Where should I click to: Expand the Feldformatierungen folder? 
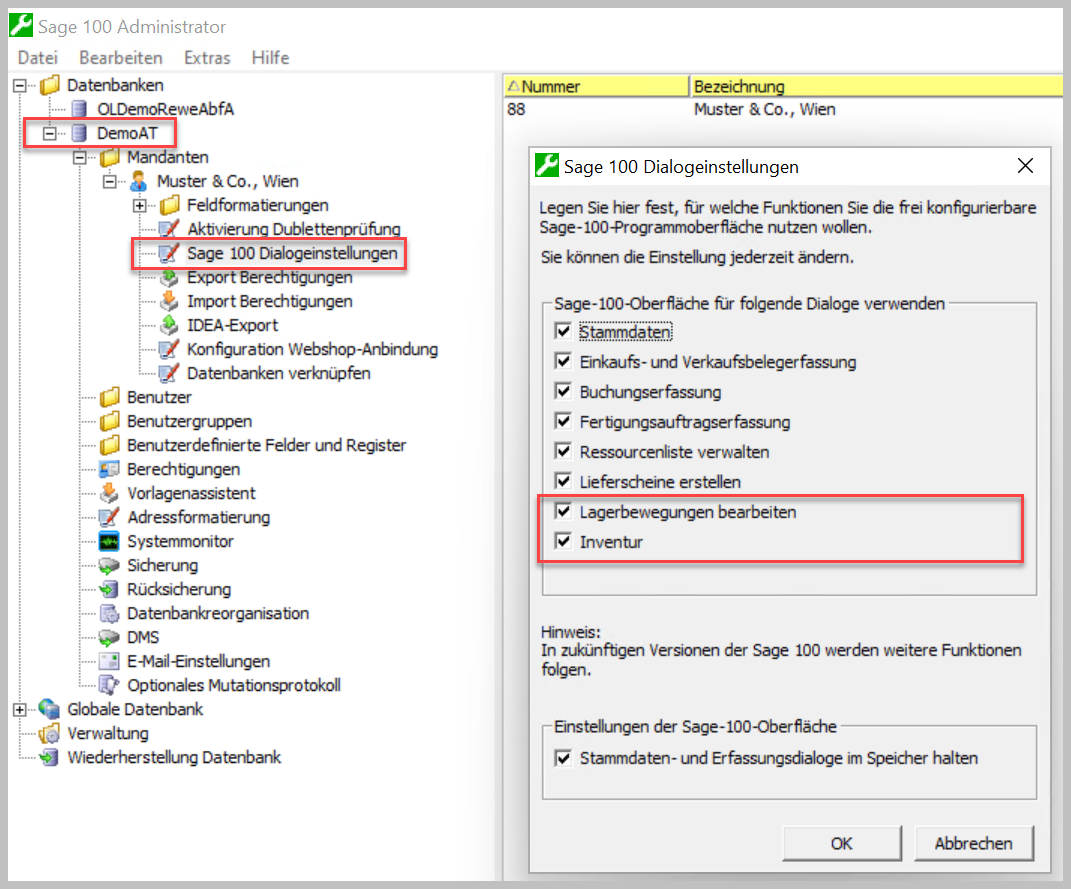pos(139,205)
